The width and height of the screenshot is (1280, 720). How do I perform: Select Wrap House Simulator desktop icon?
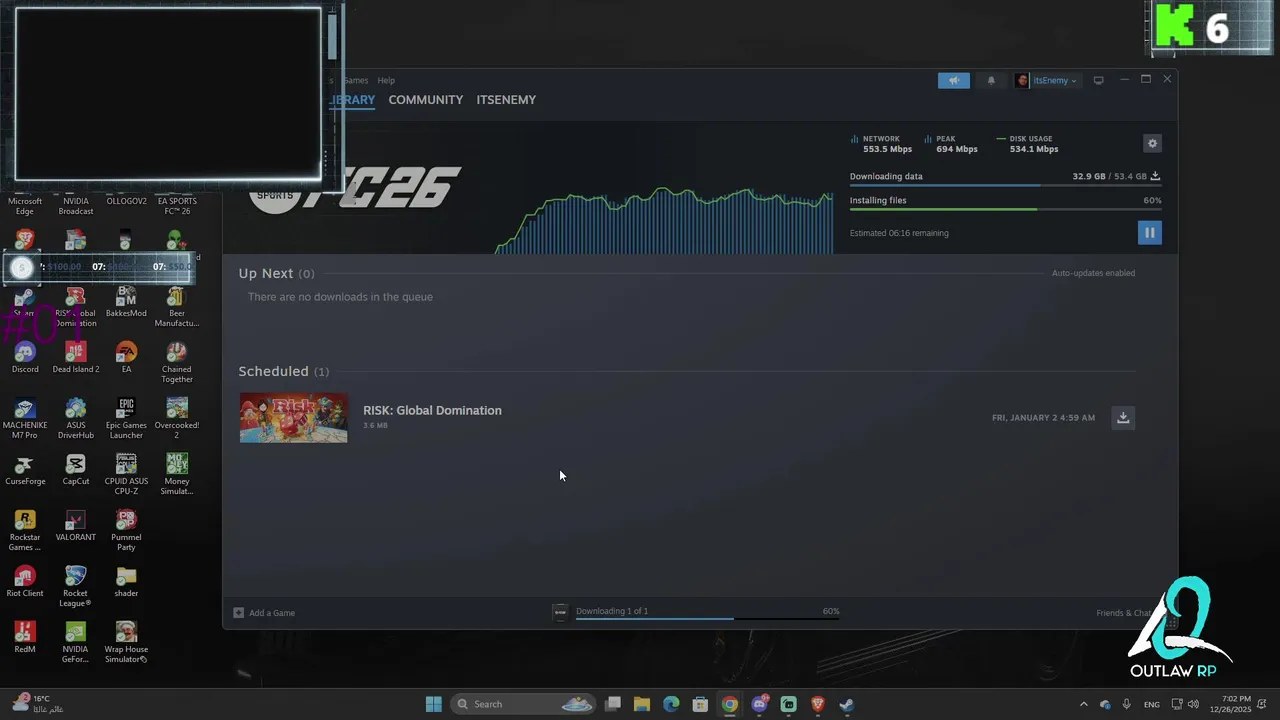click(126, 642)
